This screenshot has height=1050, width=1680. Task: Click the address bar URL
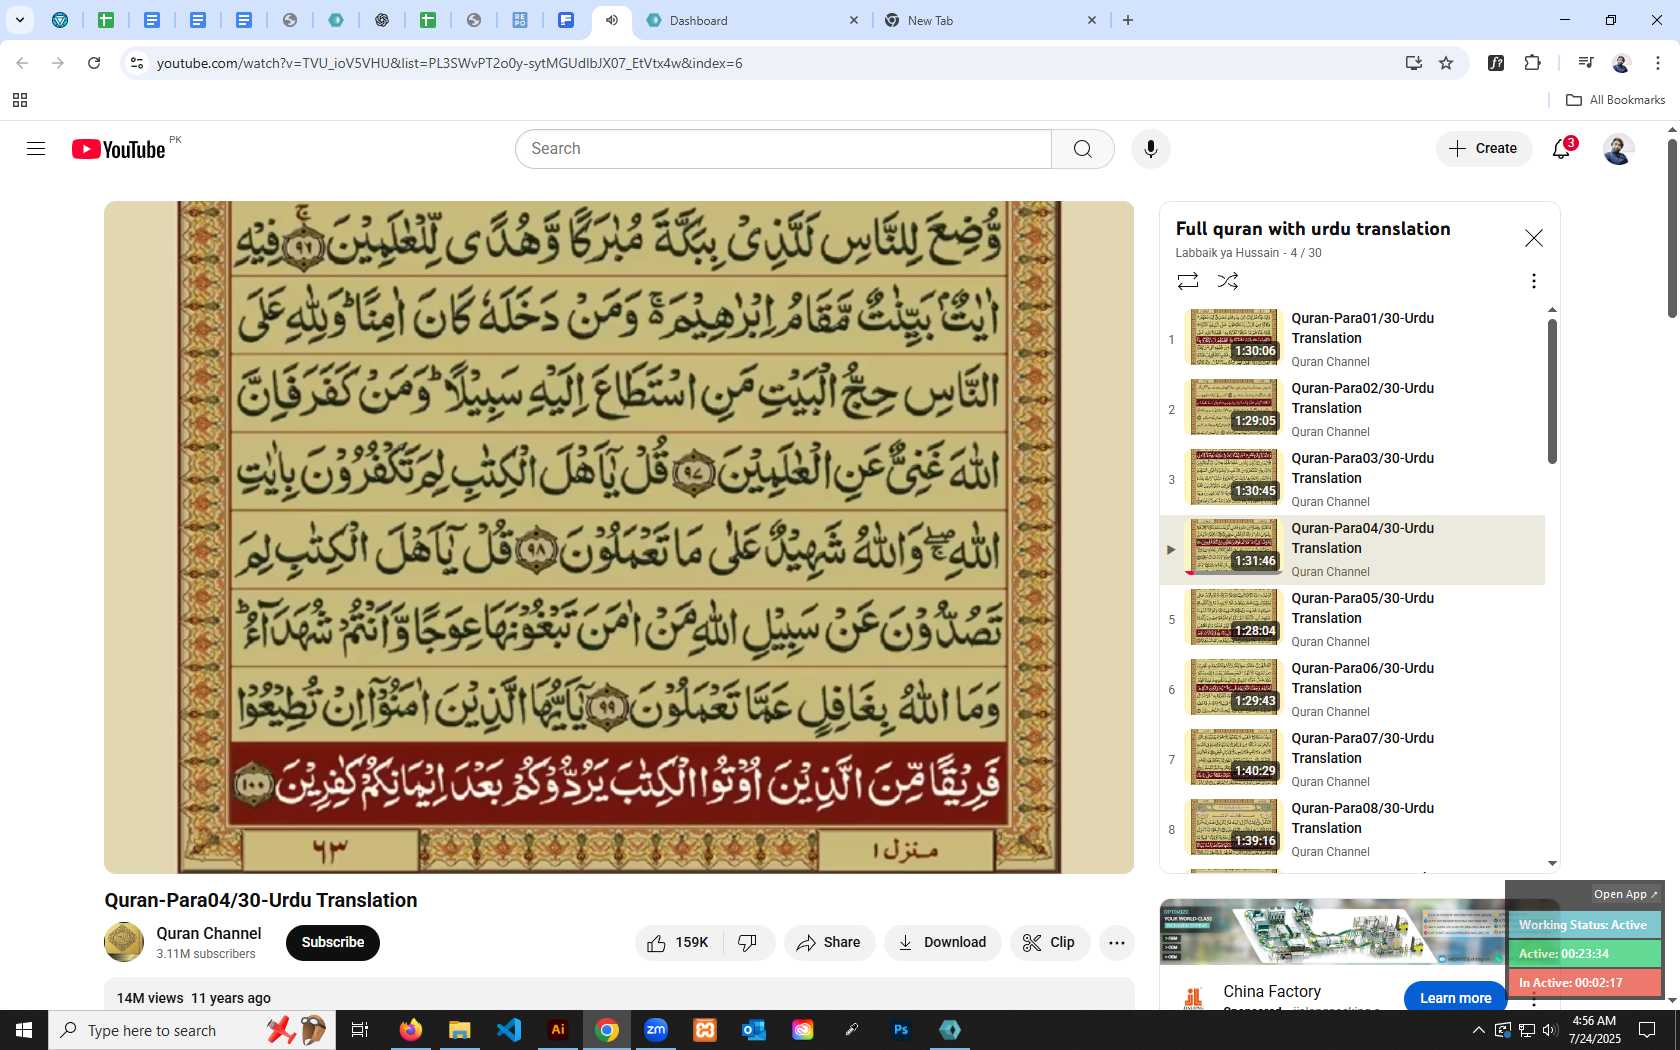click(x=449, y=63)
